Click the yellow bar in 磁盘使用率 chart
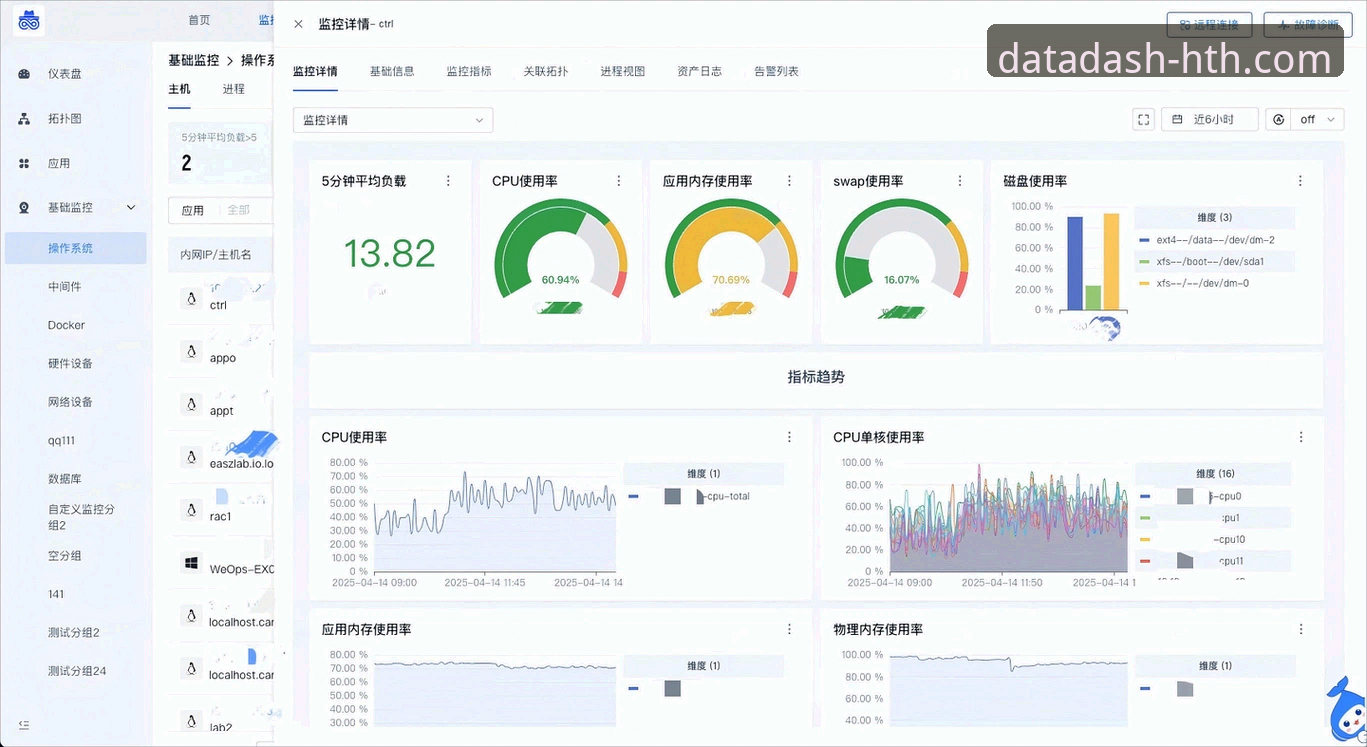 (x=1111, y=262)
